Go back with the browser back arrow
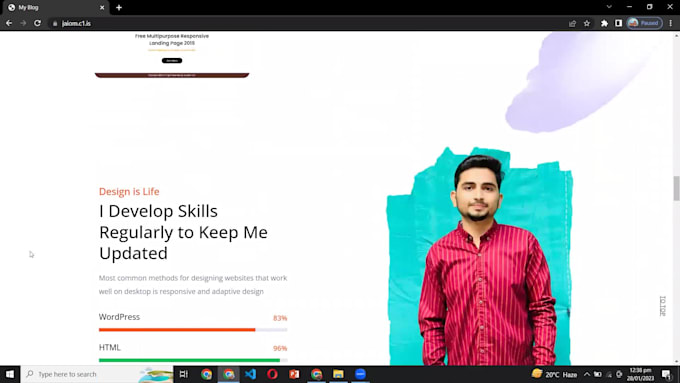This screenshot has height=383, width=680. (9, 23)
